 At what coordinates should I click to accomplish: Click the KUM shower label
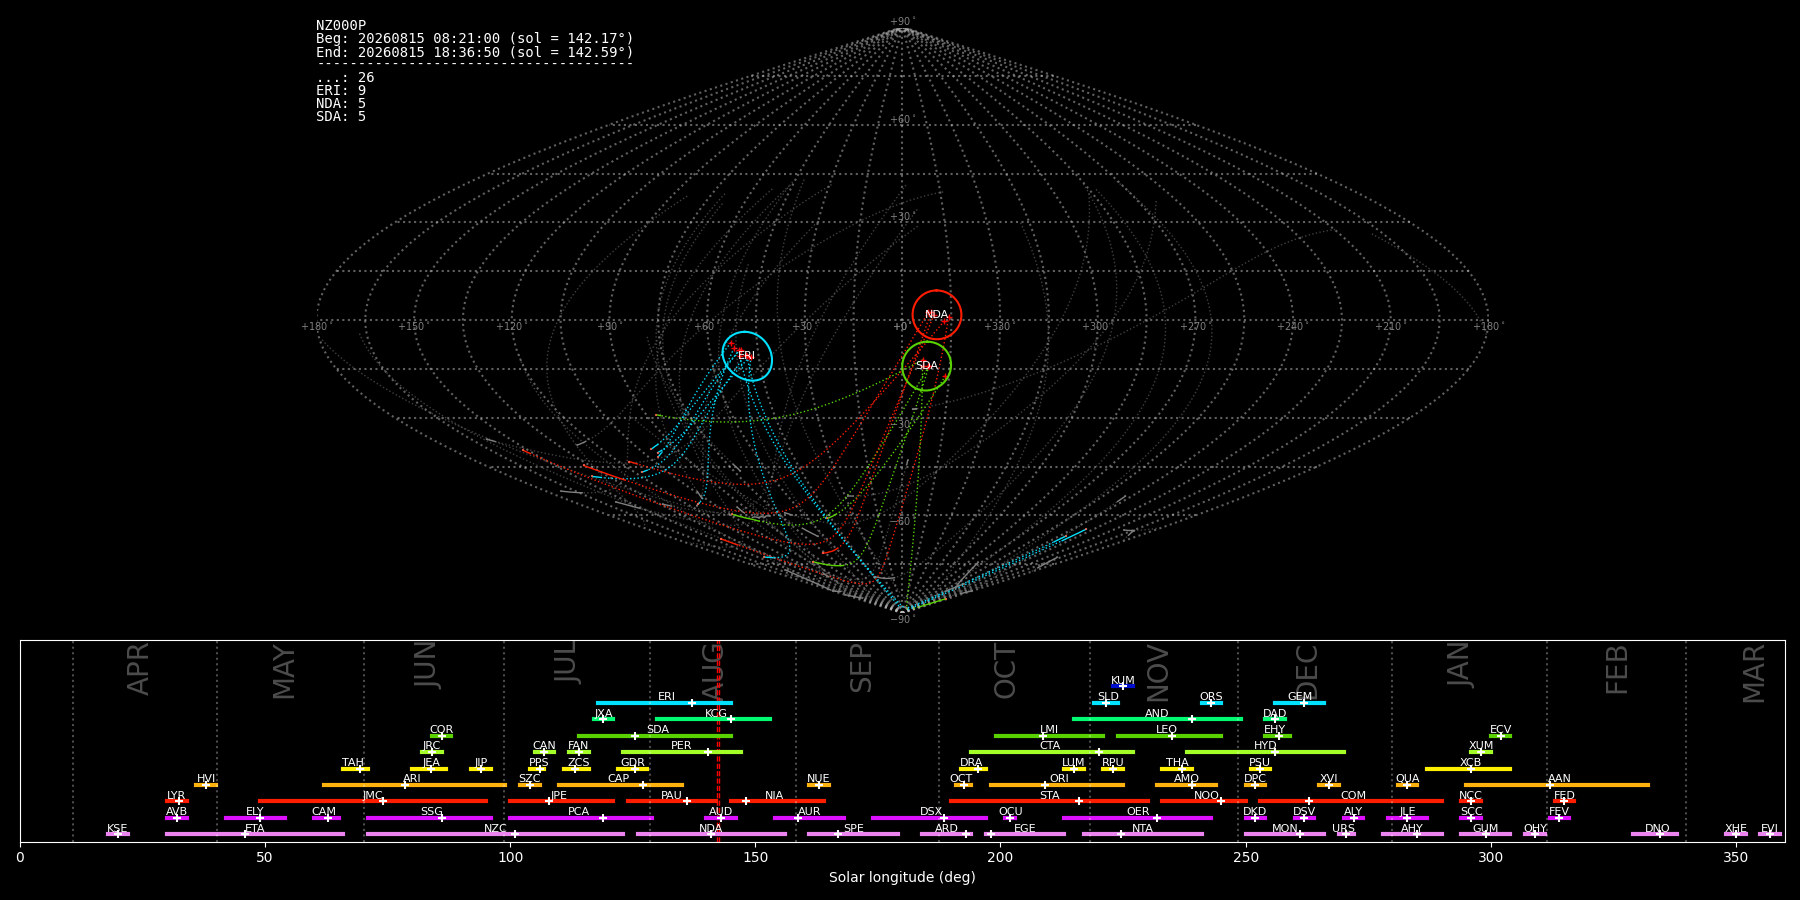point(1123,680)
